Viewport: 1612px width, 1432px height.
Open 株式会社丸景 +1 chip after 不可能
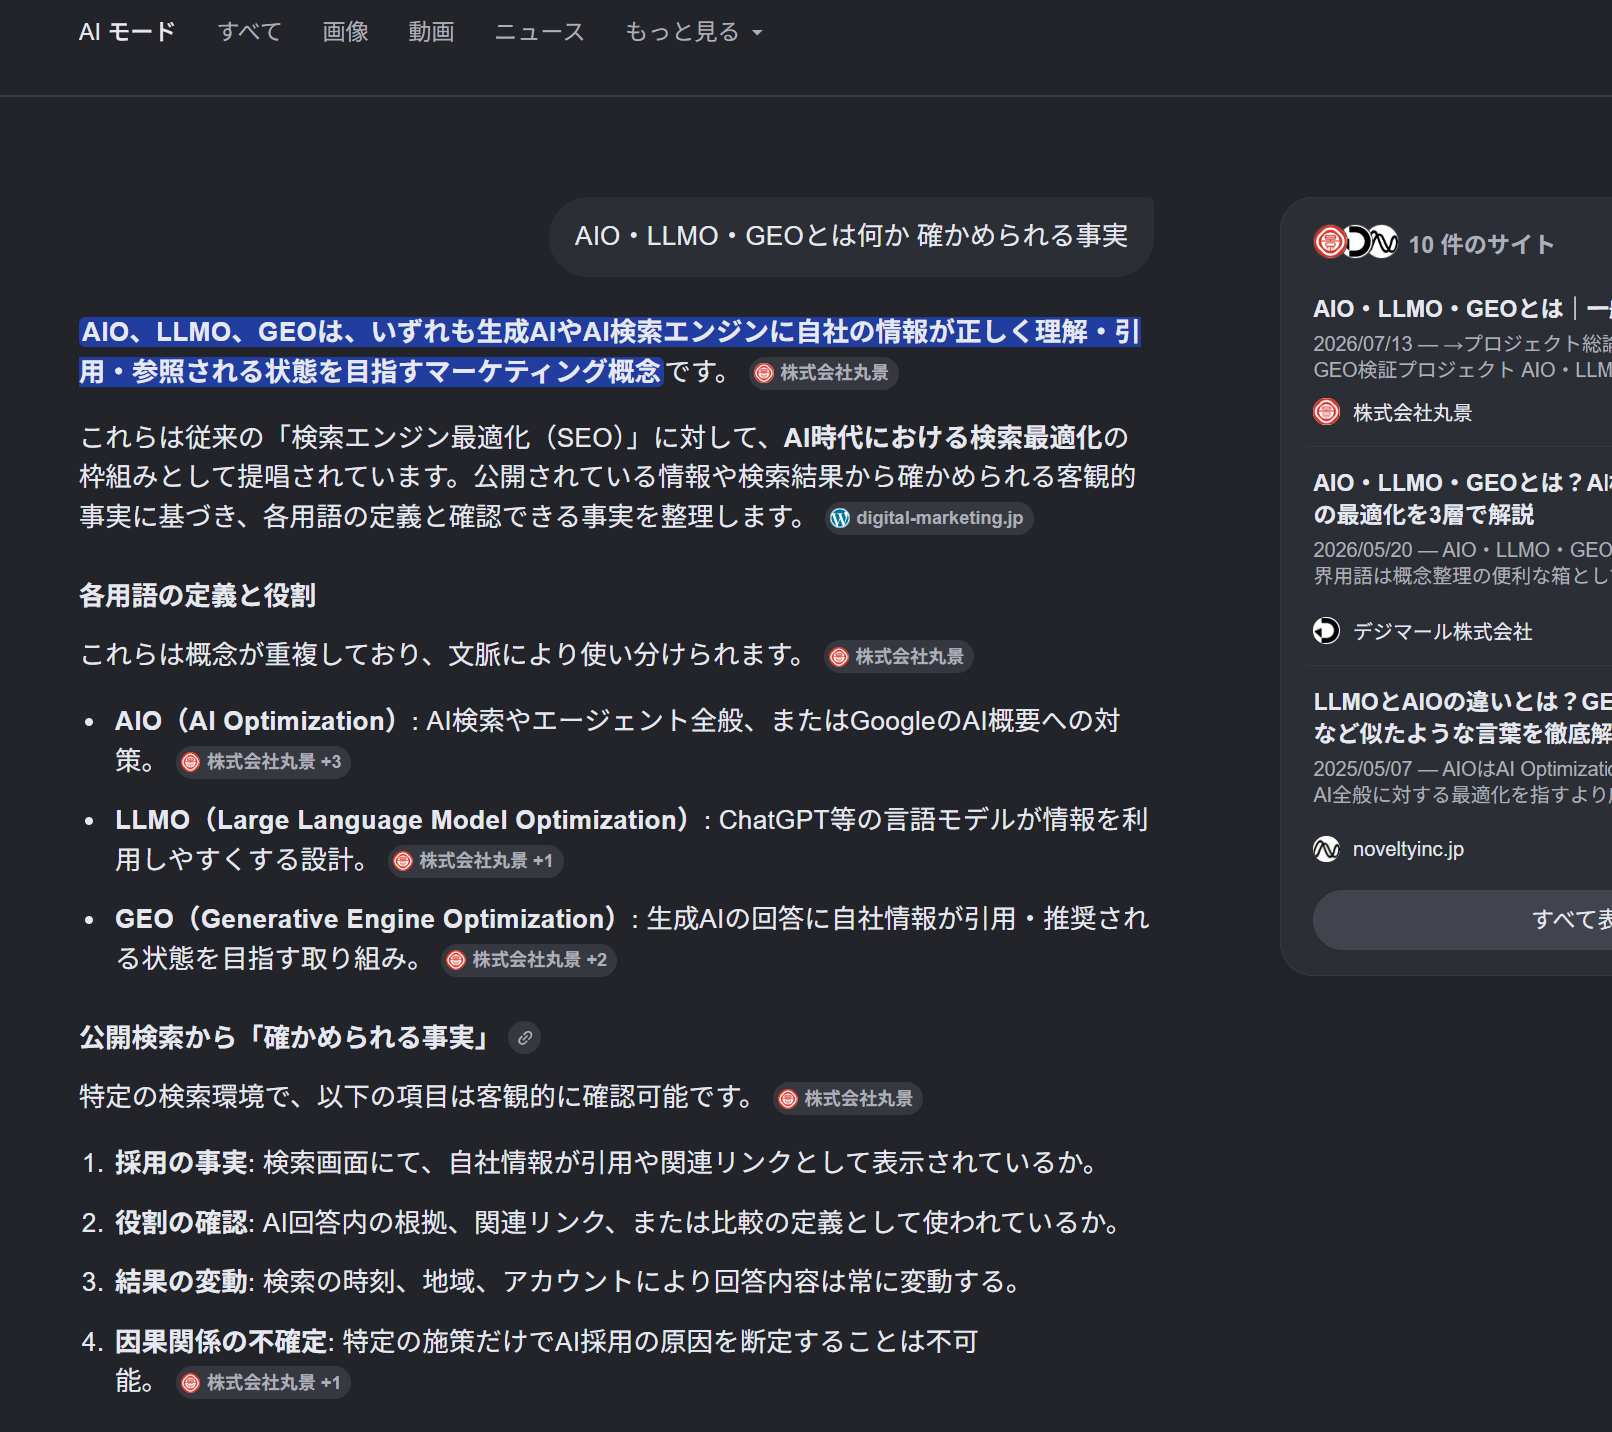coord(263,1383)
